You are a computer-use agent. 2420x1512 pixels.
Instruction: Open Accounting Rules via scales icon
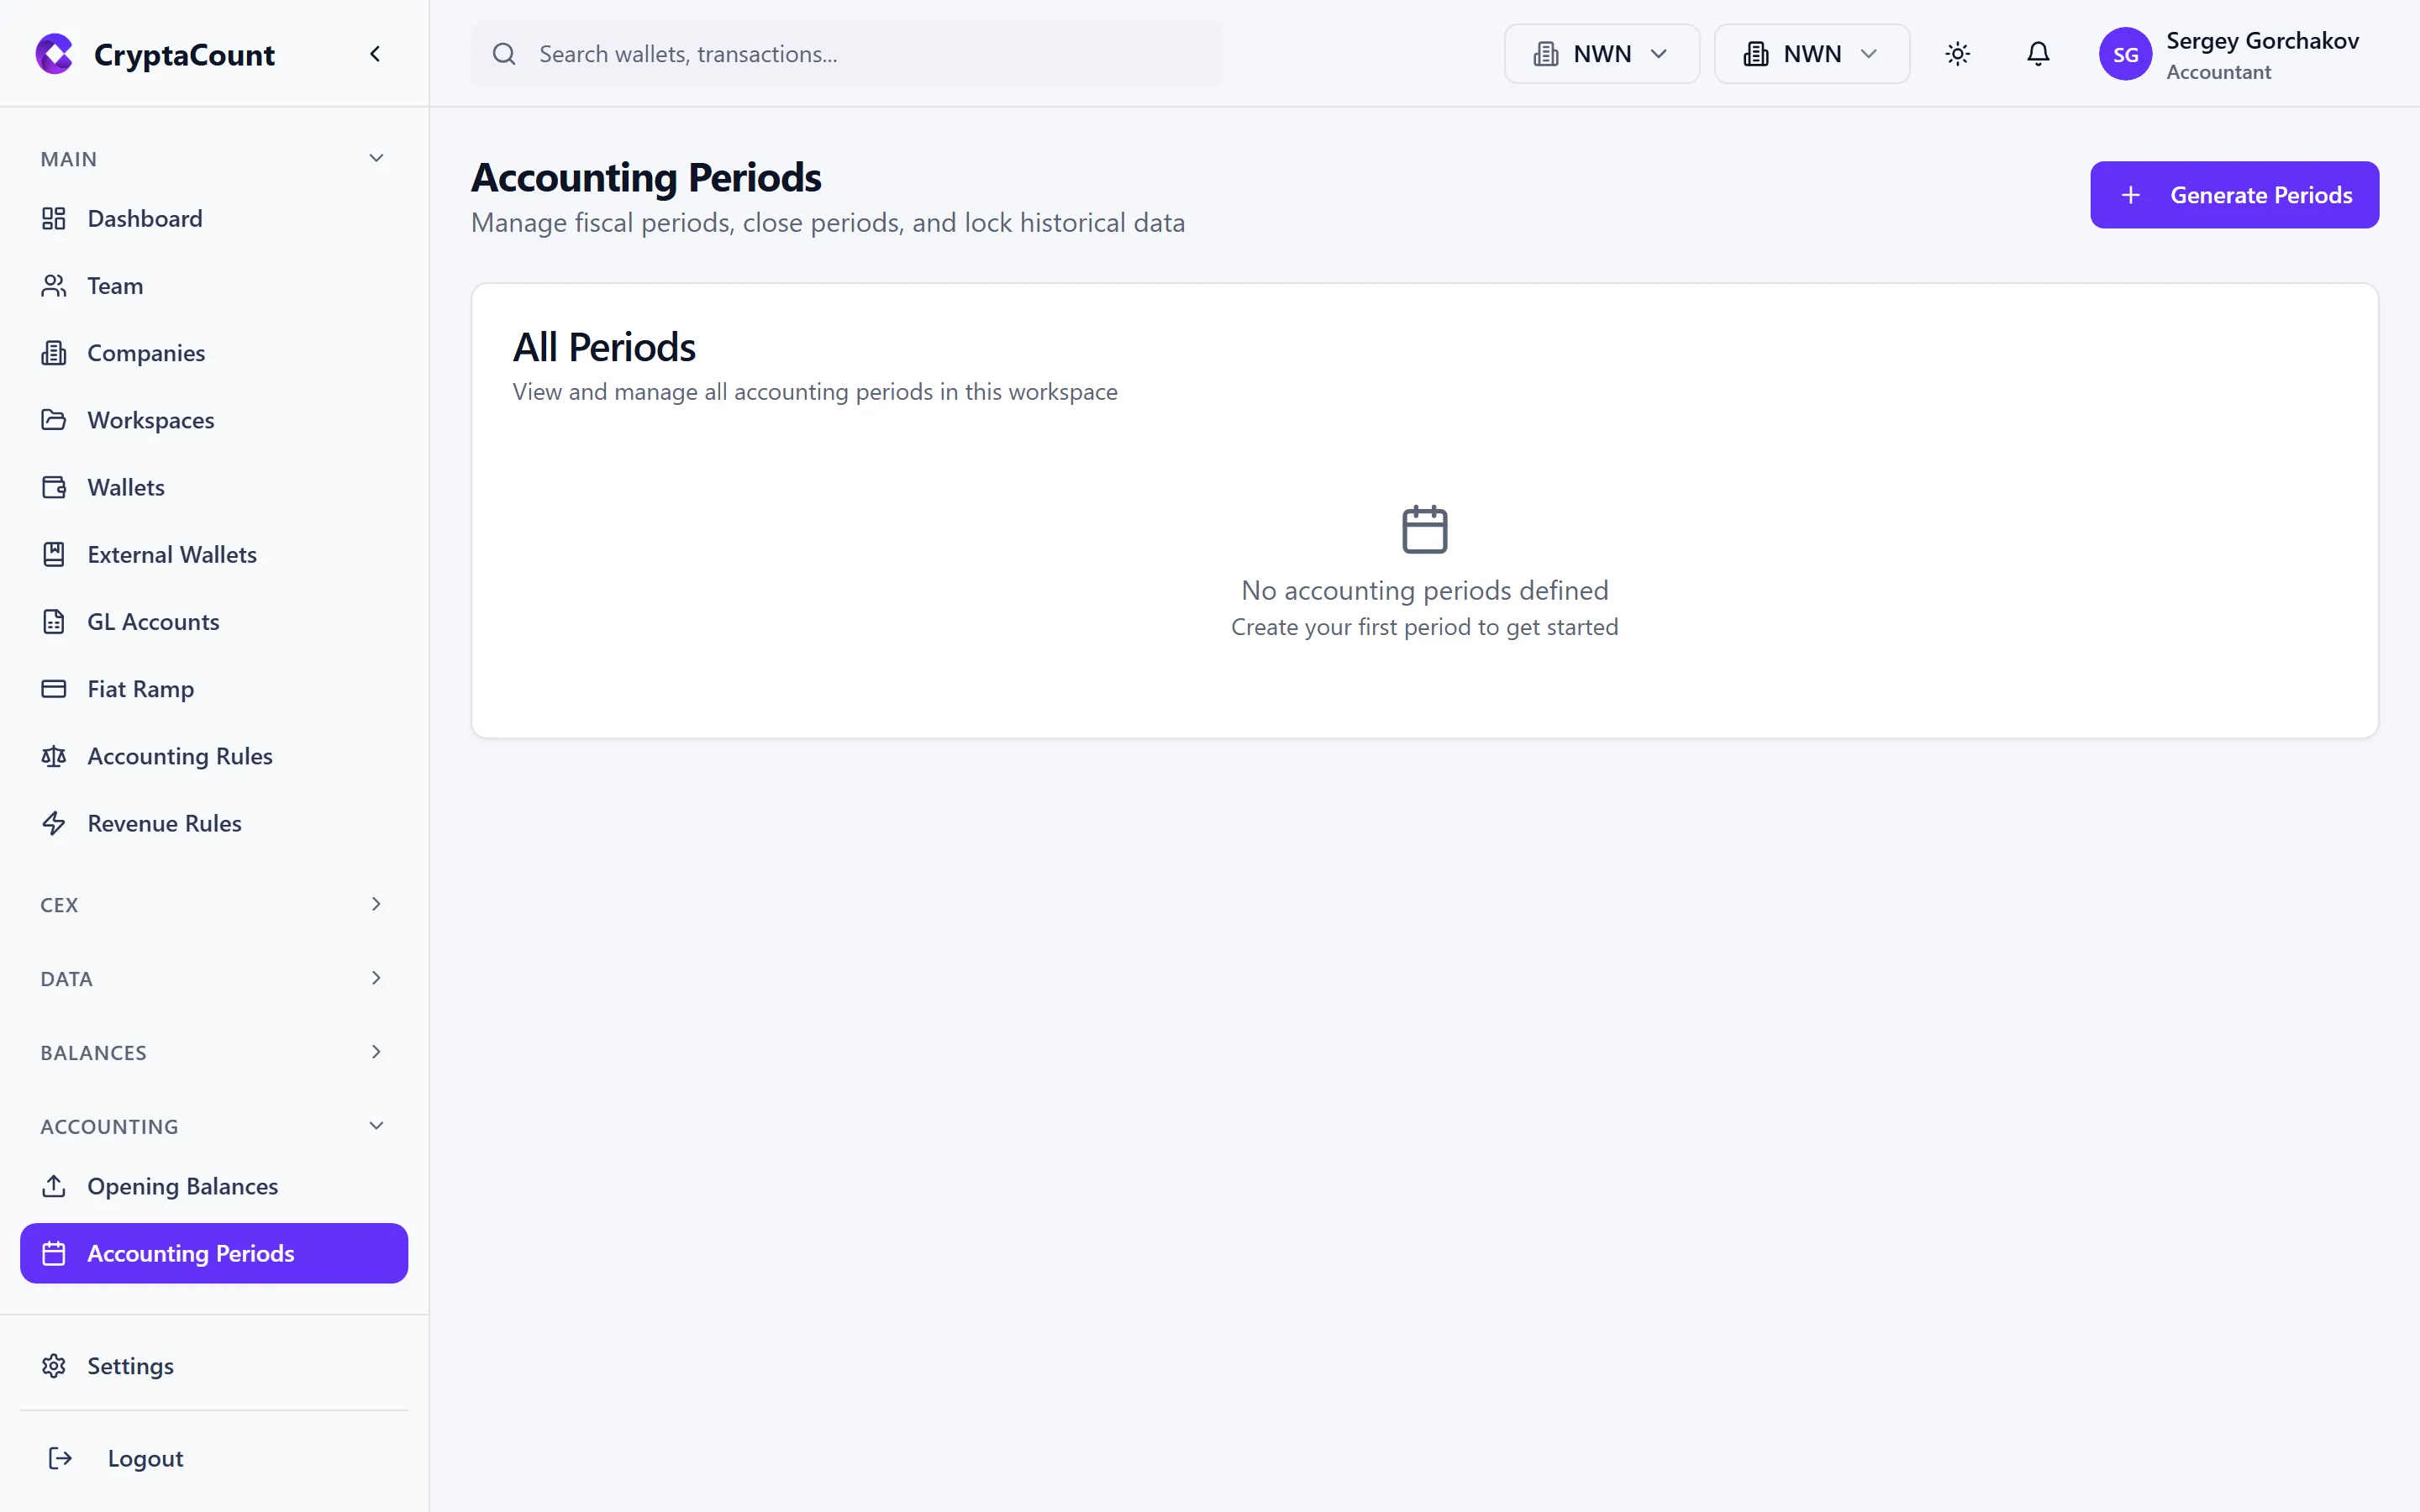(54, 756)
